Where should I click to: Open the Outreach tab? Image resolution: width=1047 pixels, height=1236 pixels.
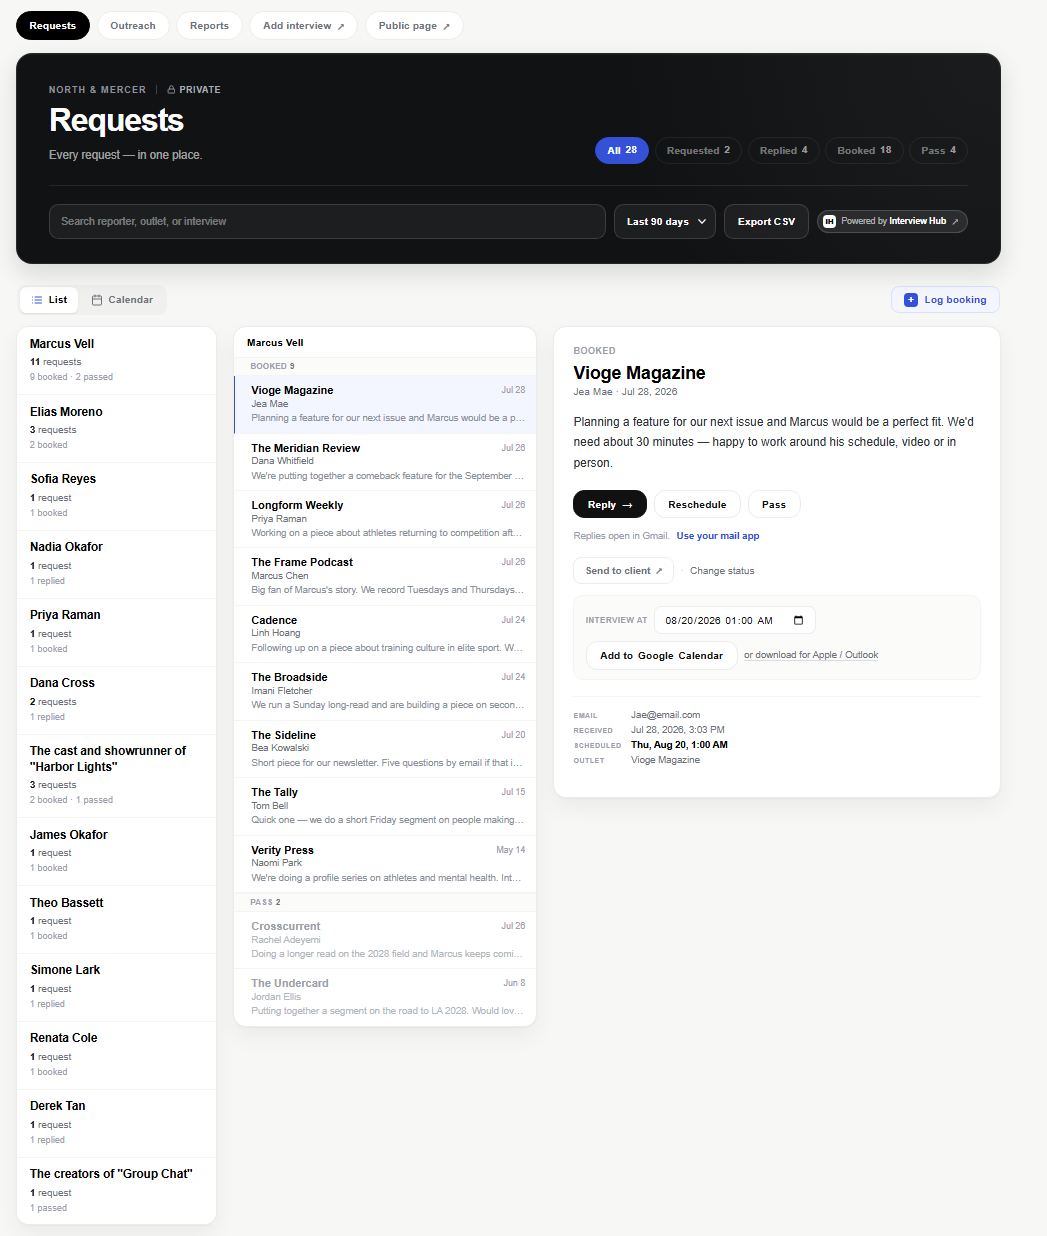(x=133, y=26)
